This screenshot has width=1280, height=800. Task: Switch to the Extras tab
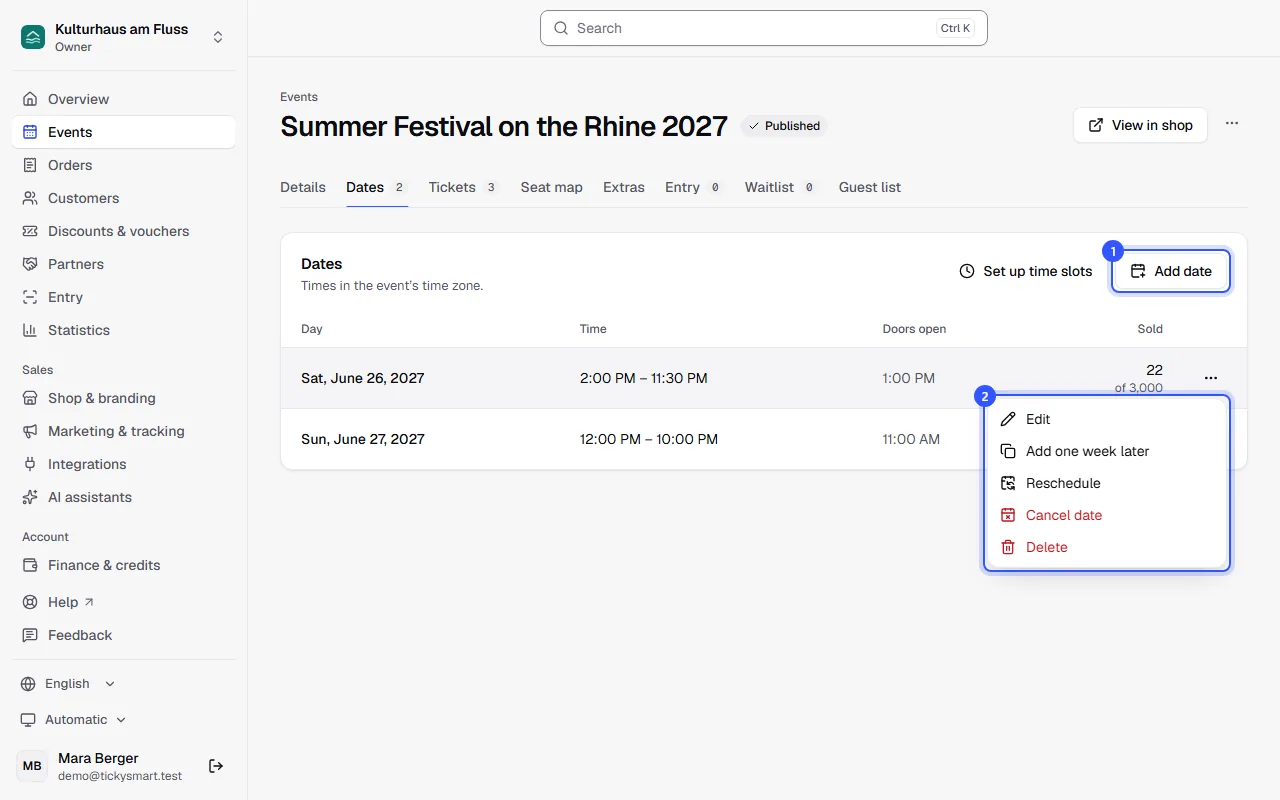pos(624,187)
